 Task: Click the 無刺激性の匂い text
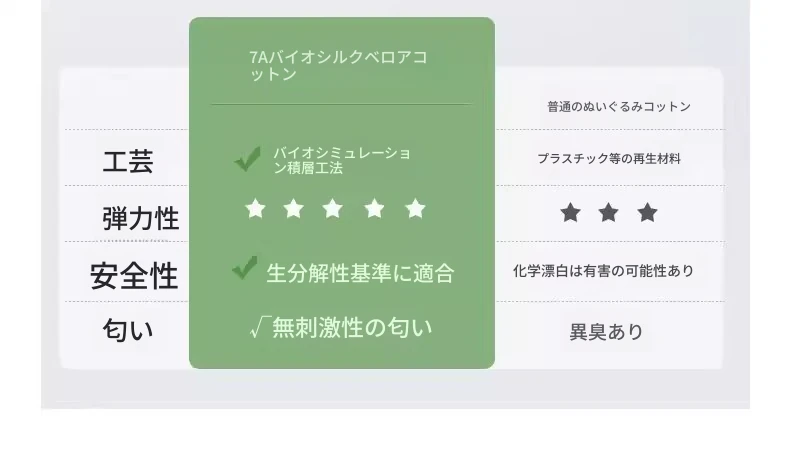coord(352,327)
